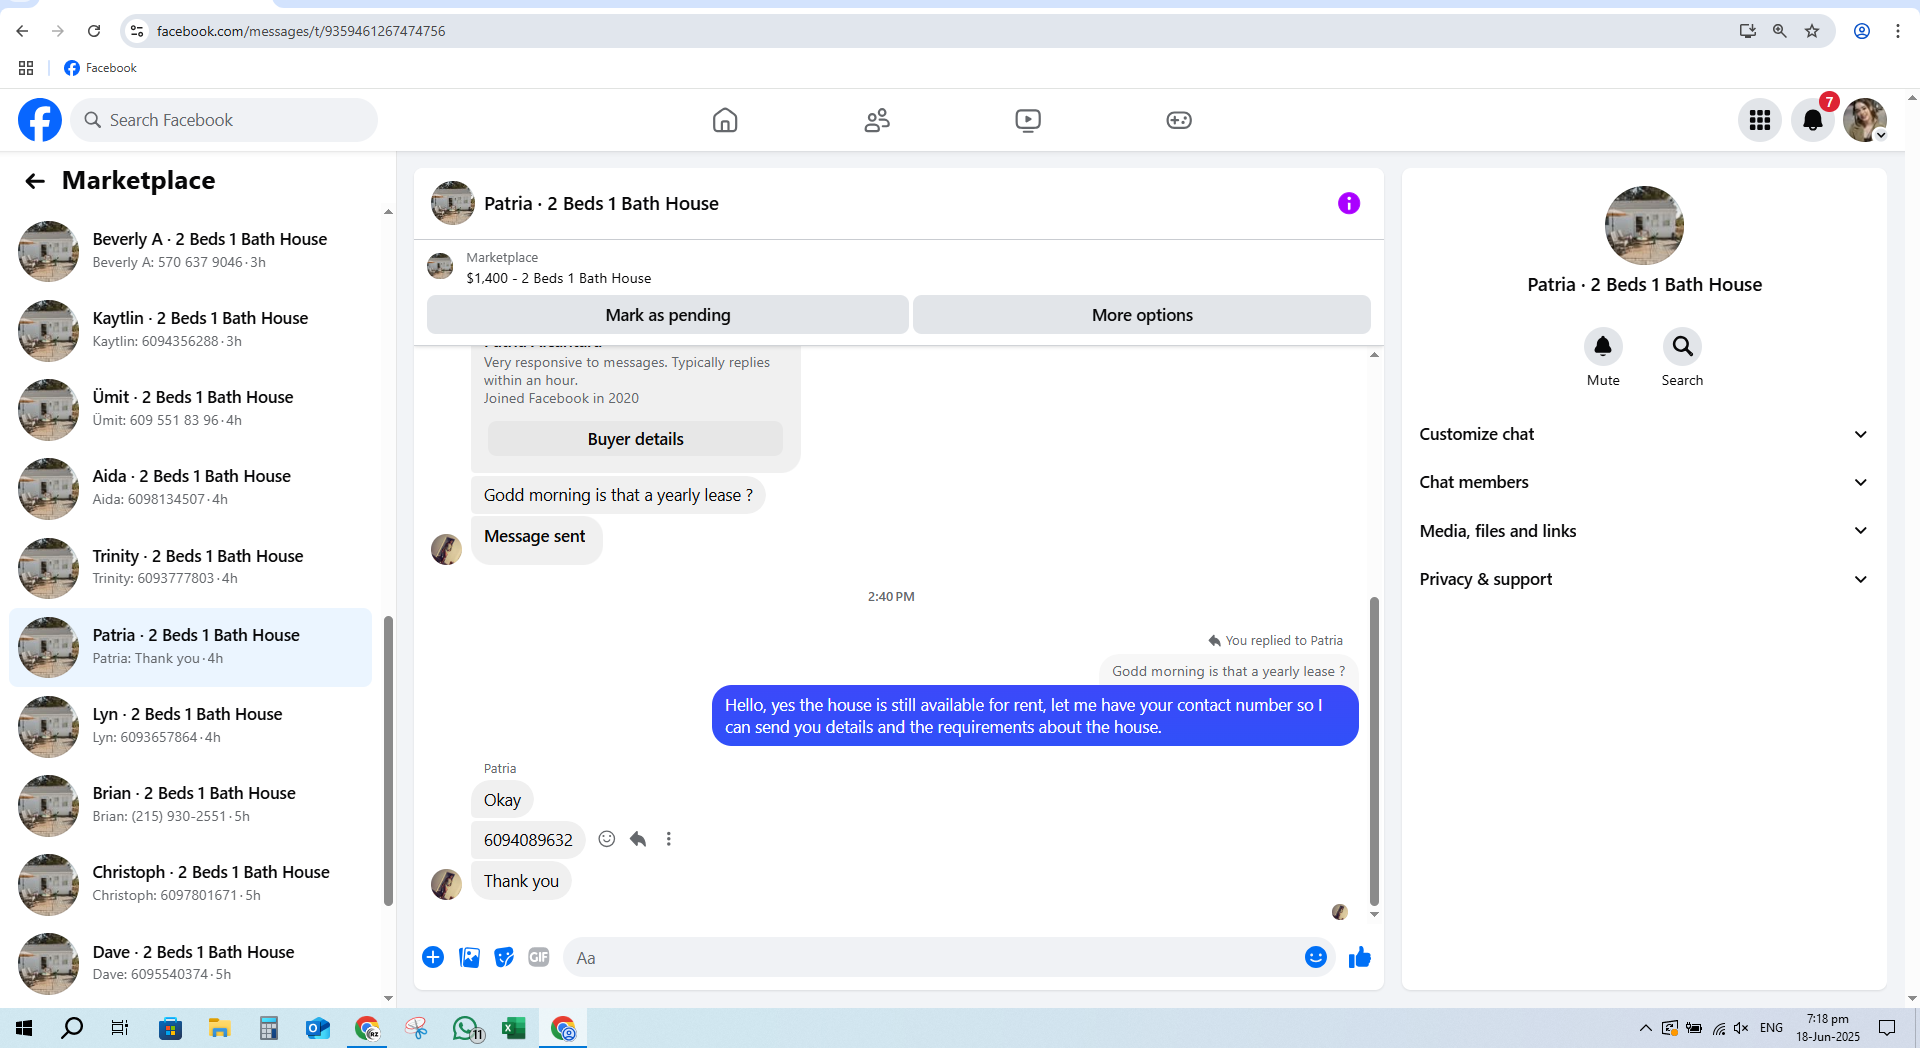
Task: Open Aida conversation
Action: [x=190, y=488]
